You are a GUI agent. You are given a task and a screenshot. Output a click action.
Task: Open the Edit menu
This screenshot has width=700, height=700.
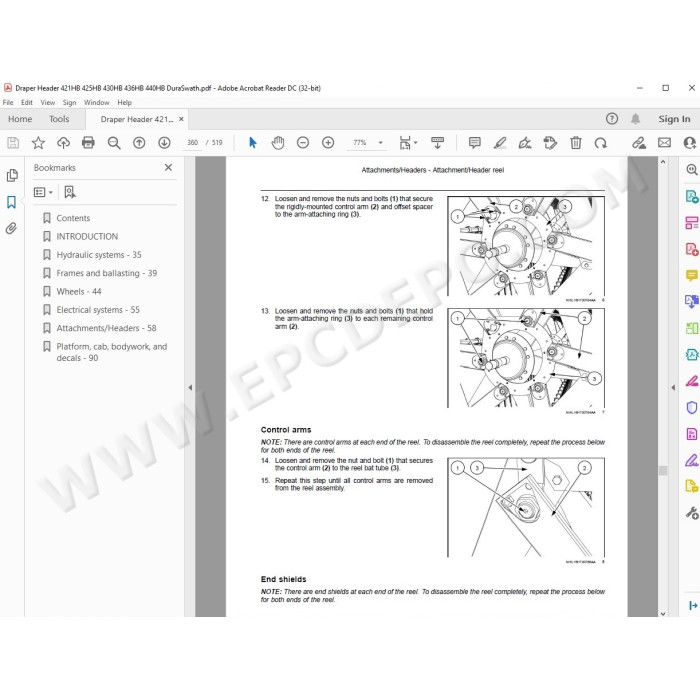[27, 103]
